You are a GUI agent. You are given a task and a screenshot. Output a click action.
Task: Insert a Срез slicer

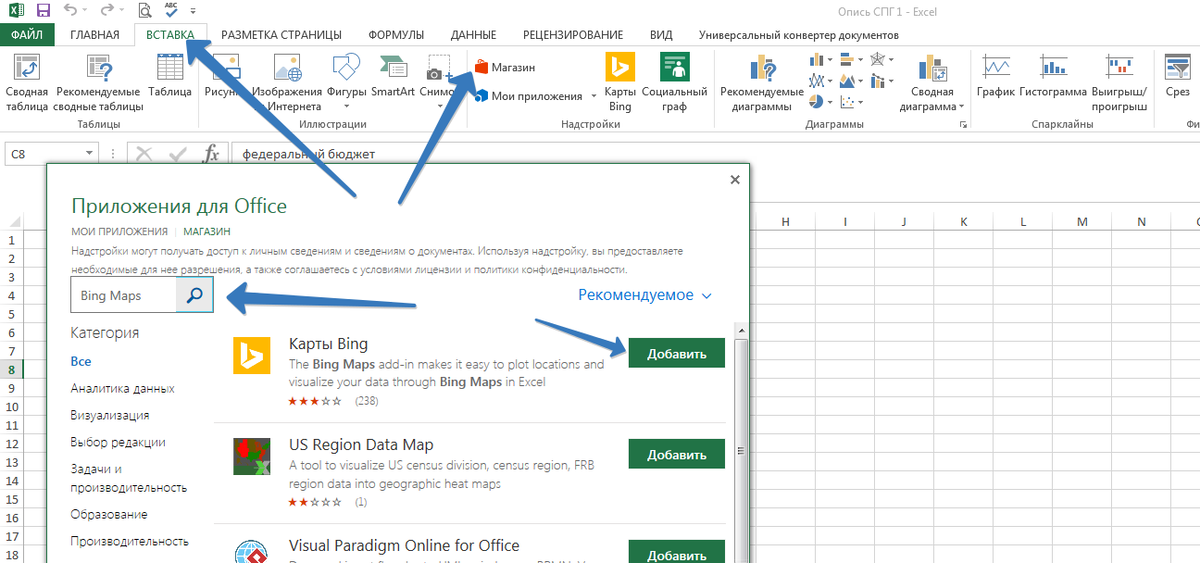click(x=1177, y=75)
